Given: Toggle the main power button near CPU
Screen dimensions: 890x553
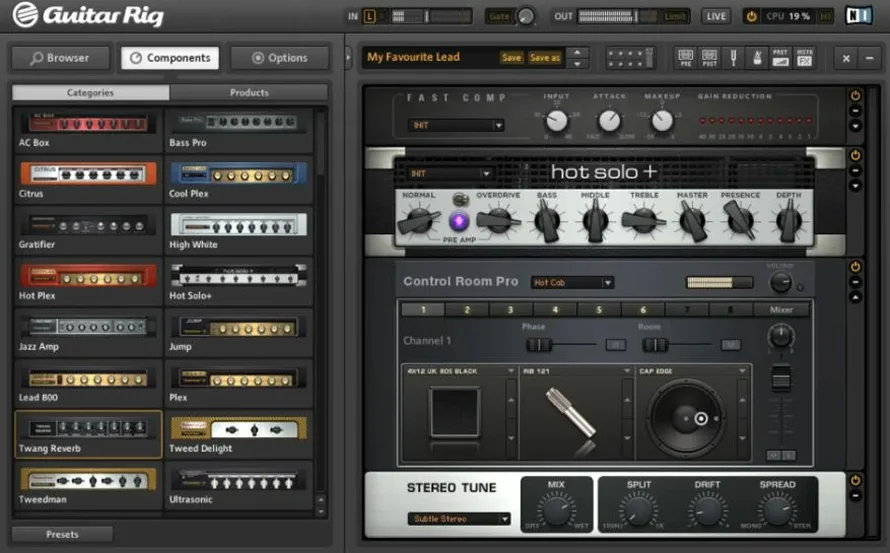Looking at the screenshot, I should (751, 16).
